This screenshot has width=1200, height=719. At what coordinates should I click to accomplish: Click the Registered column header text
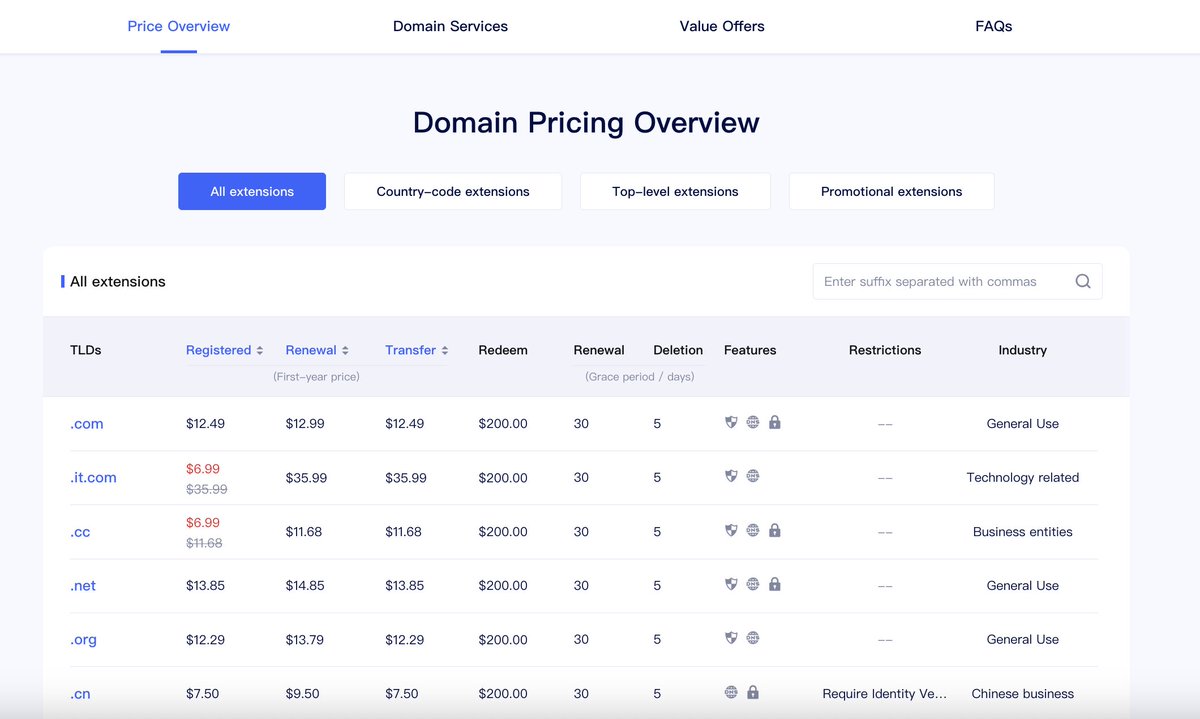218,350
